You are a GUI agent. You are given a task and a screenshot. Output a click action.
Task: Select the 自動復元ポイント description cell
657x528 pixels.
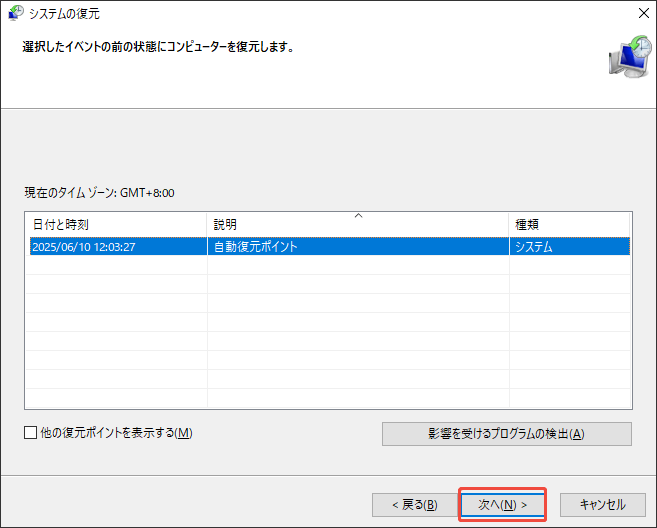(x=358, y=246)
